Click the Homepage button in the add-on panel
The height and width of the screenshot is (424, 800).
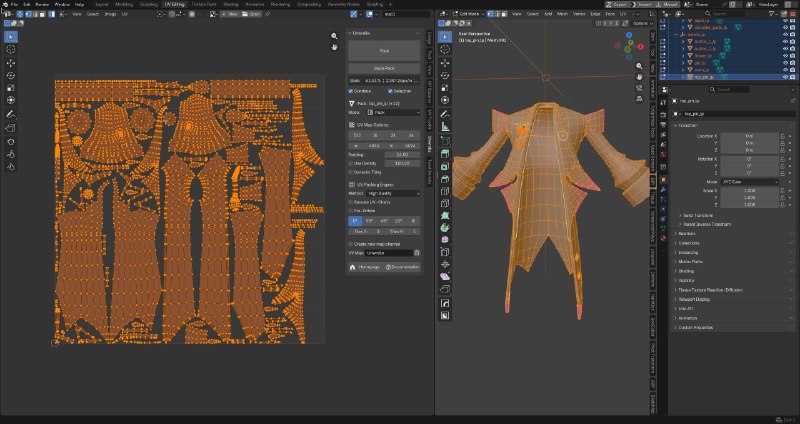click(365, 267)
